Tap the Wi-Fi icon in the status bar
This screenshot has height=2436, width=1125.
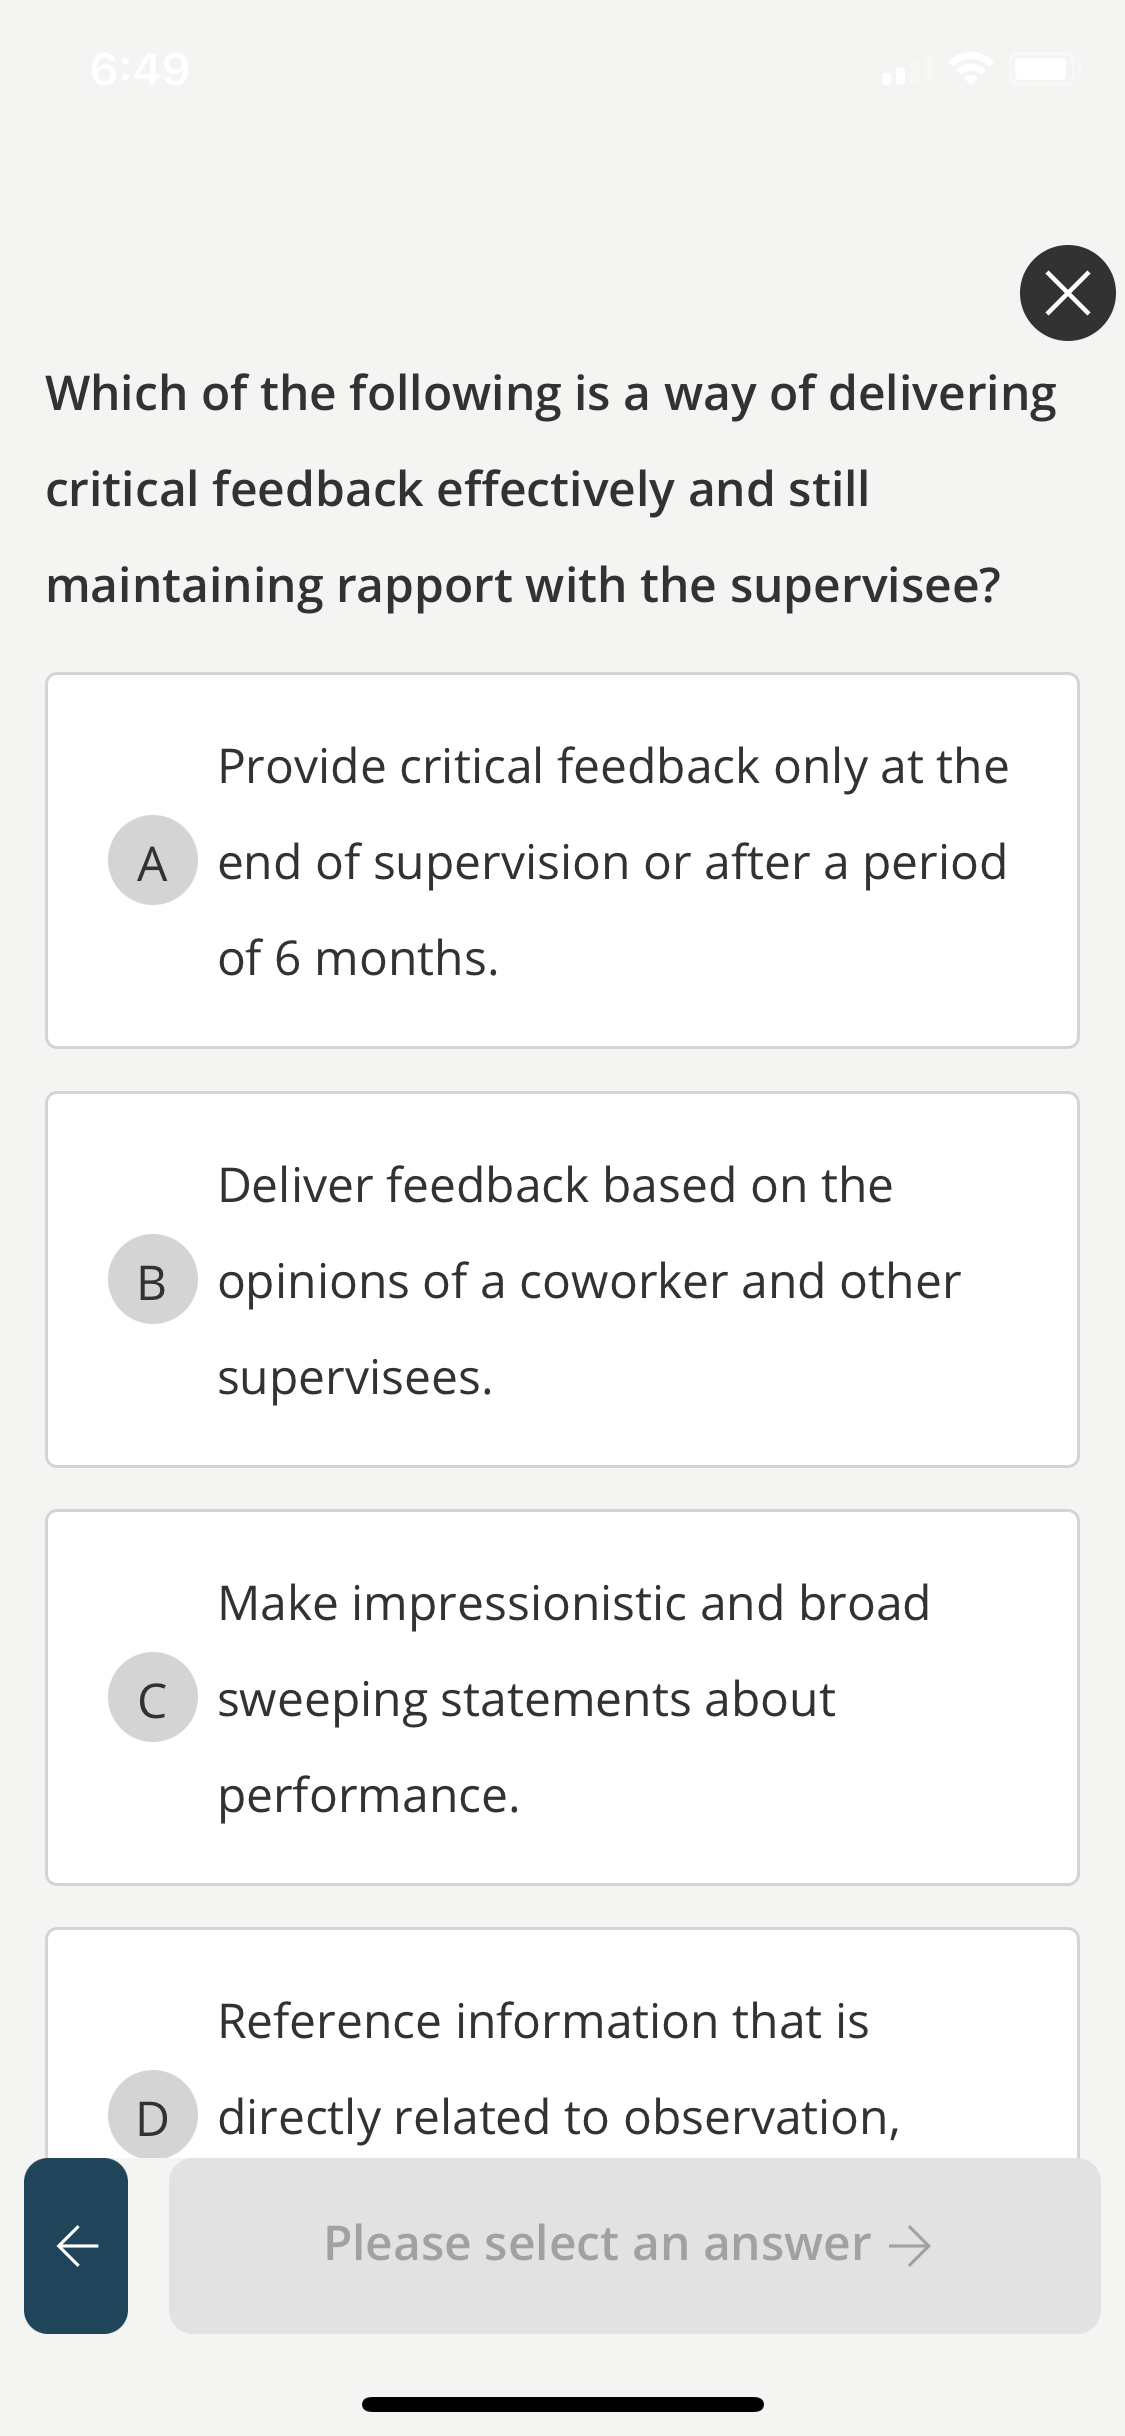pyautogui.click(x=968, y=68)
